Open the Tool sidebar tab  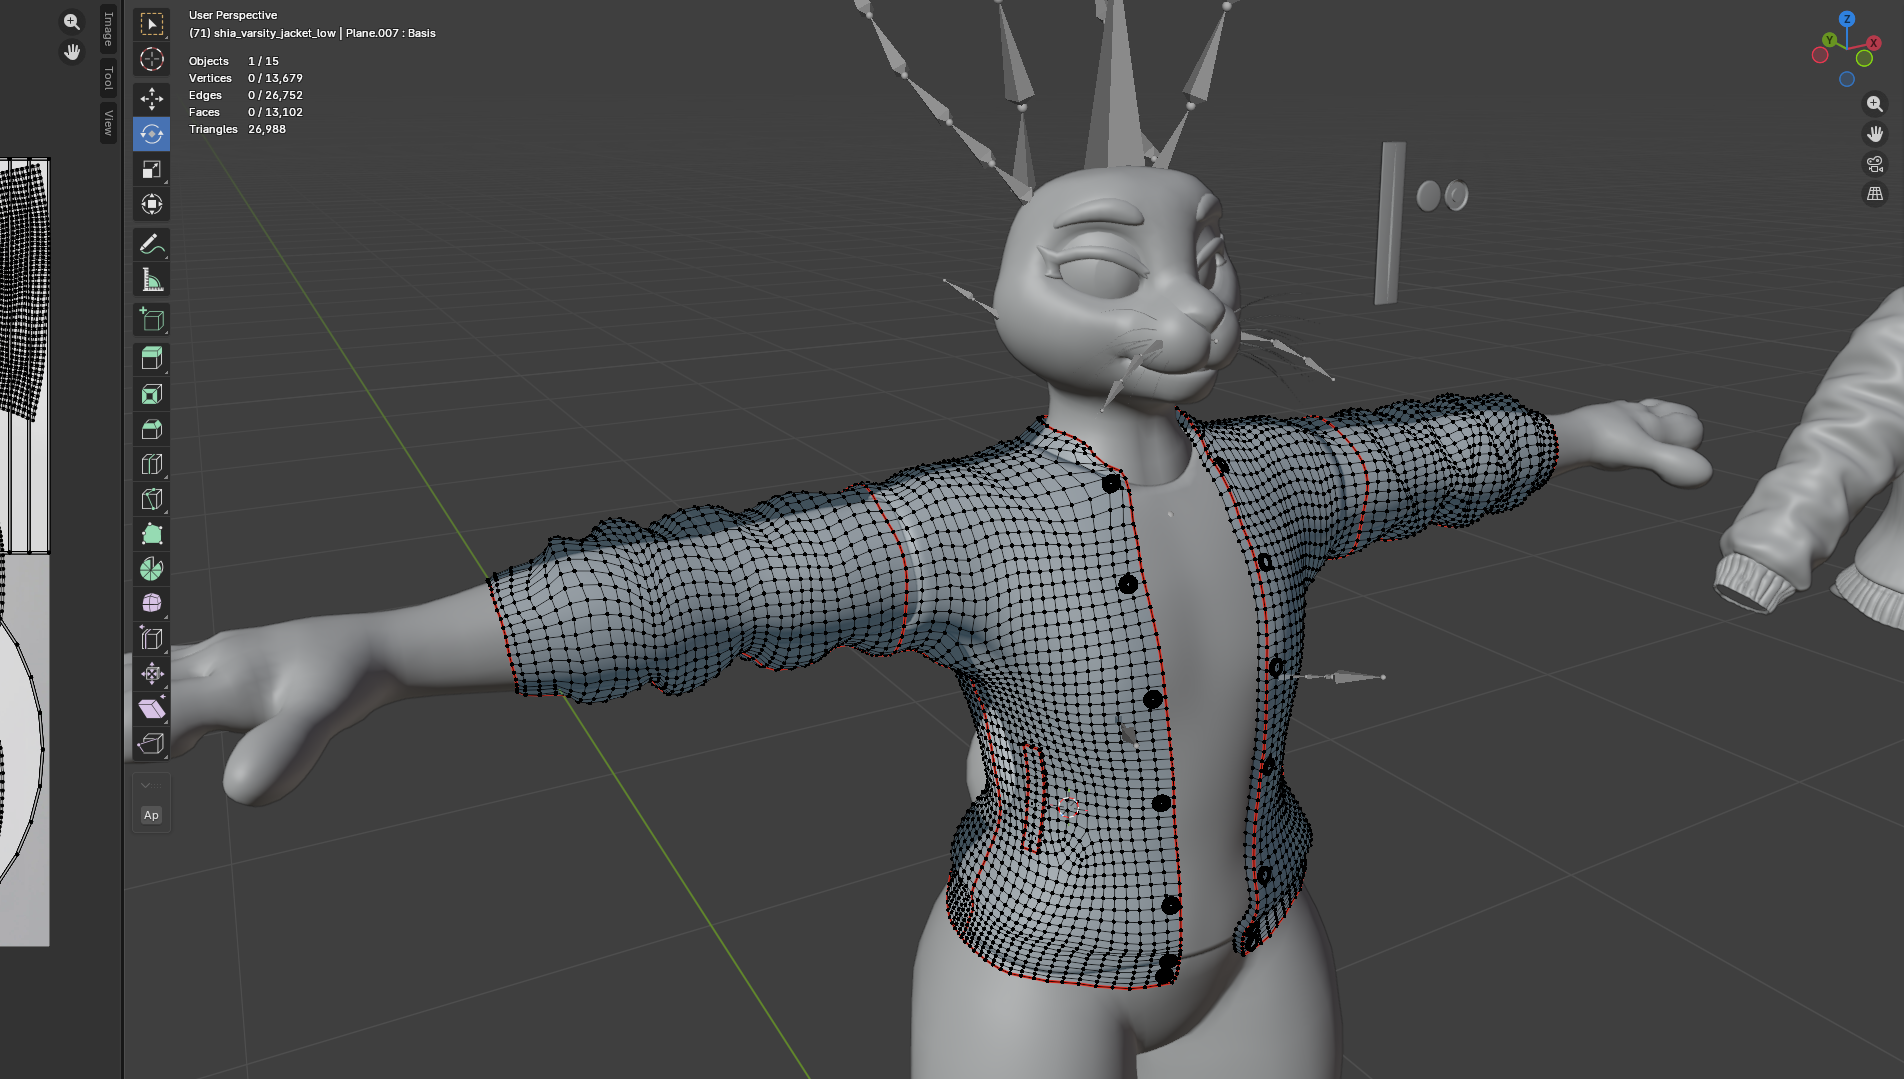click(108, 78)
